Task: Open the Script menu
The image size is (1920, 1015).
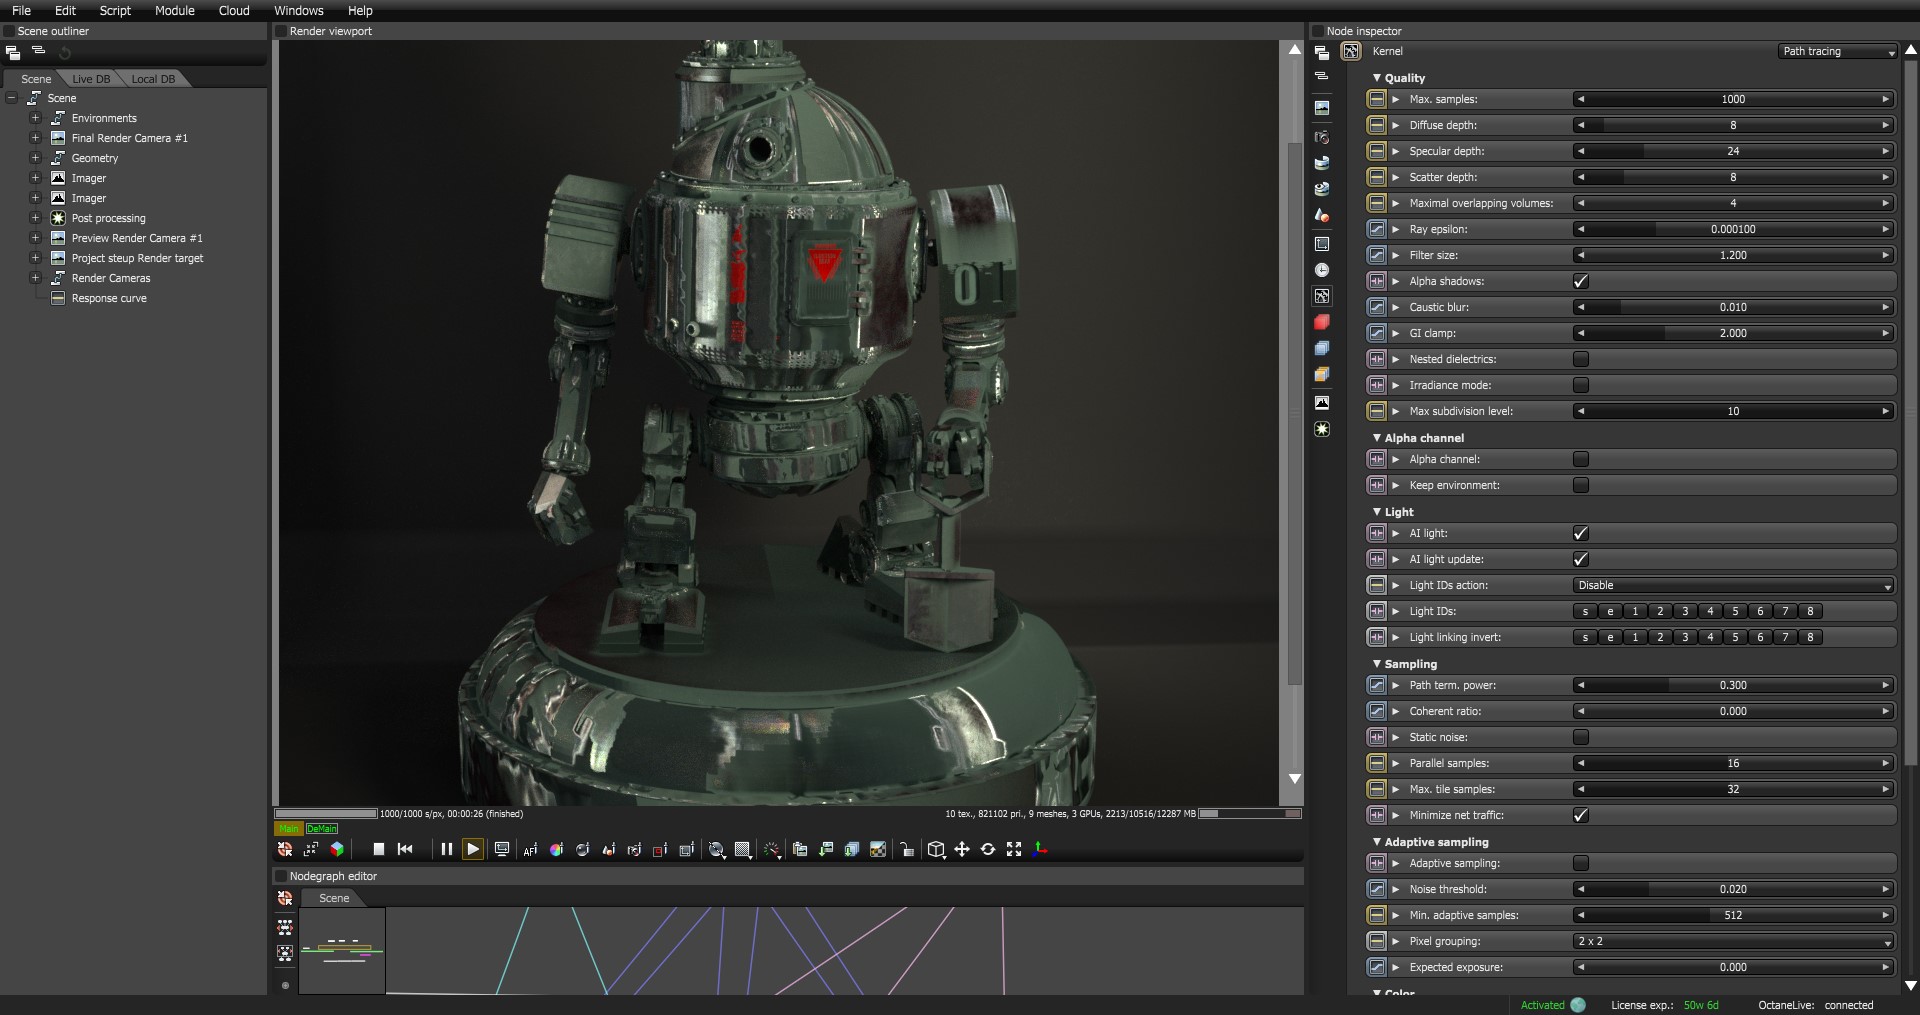Action: click(x=115, y=10)
